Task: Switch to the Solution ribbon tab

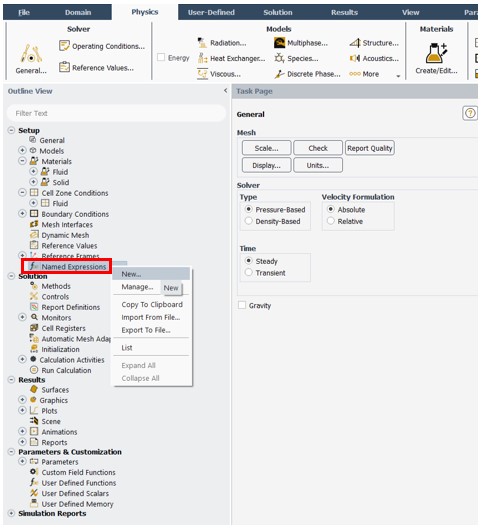Action: (x=278, y=12)
